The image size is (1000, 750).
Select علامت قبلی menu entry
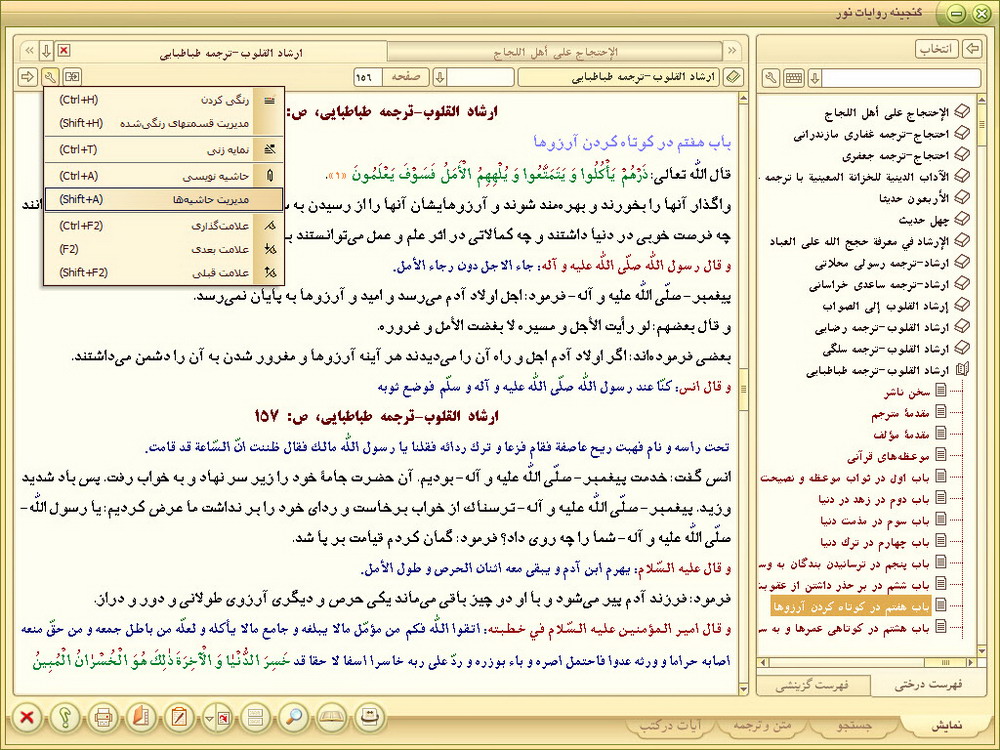coord(164,273)
